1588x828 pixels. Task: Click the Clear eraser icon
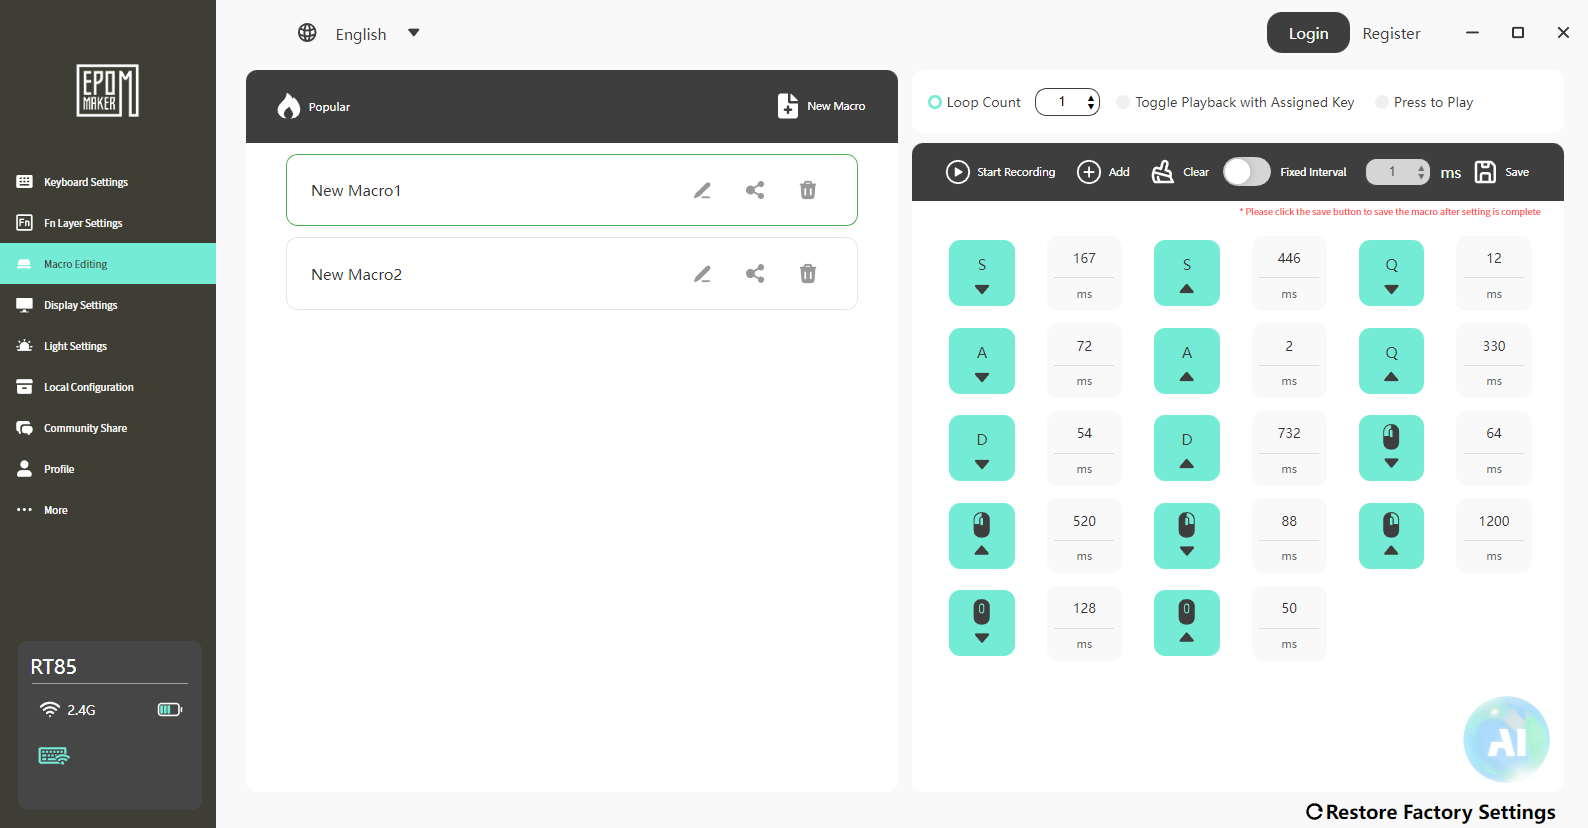pyautogui.click(x=1162, y=172)
